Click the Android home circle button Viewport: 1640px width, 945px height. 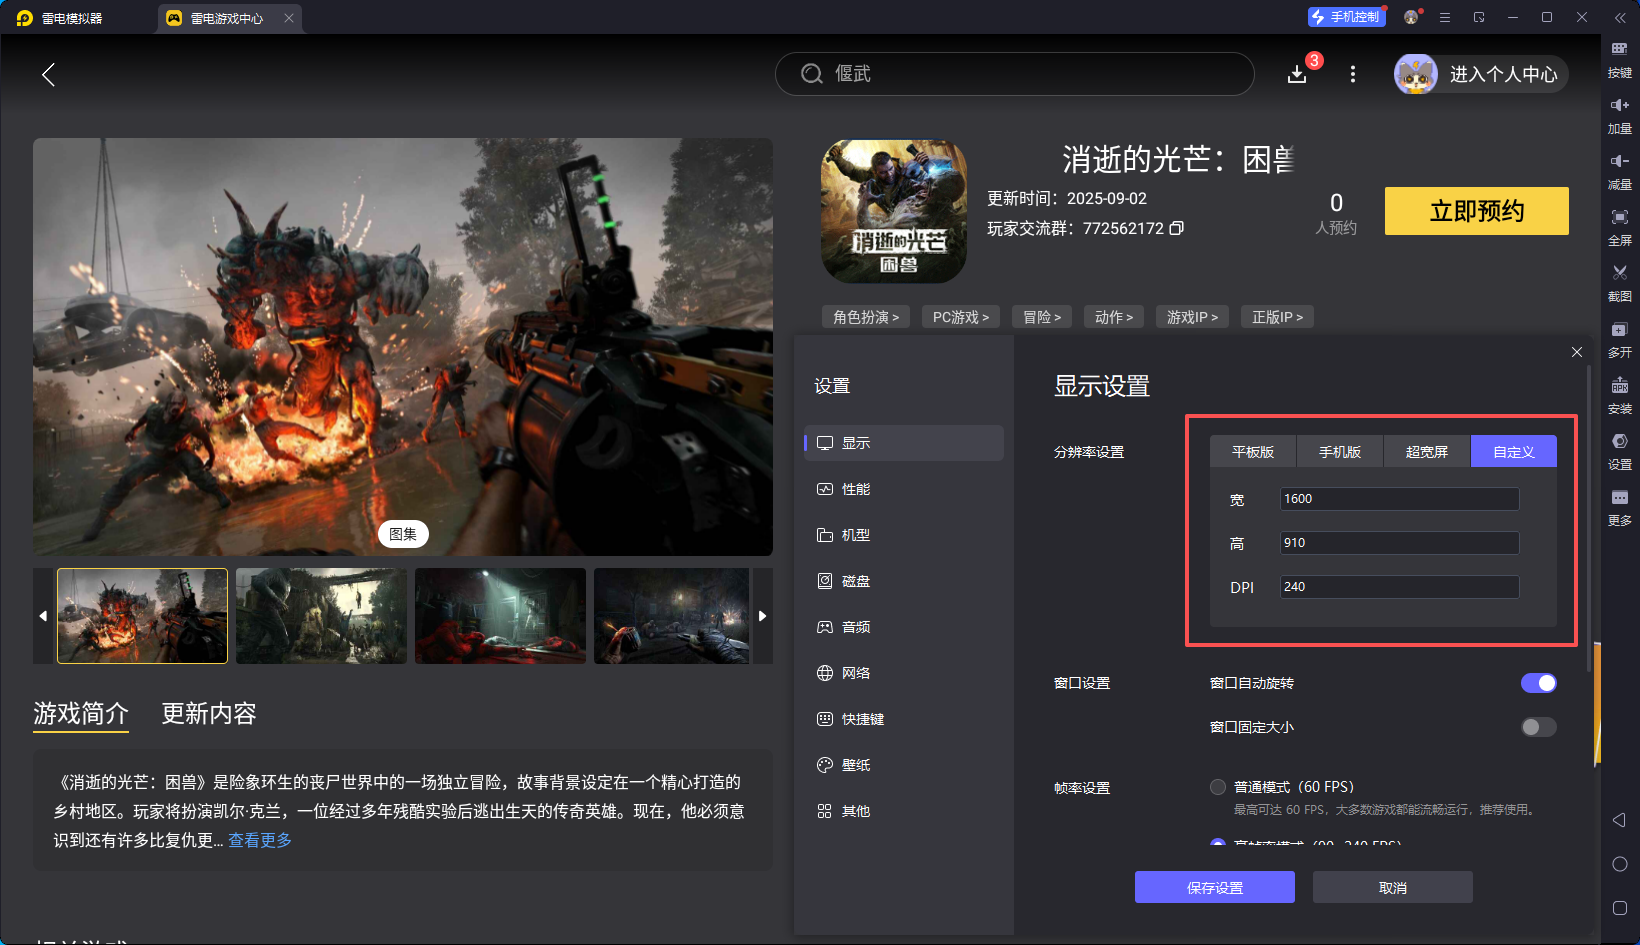tap(1620, 864)
